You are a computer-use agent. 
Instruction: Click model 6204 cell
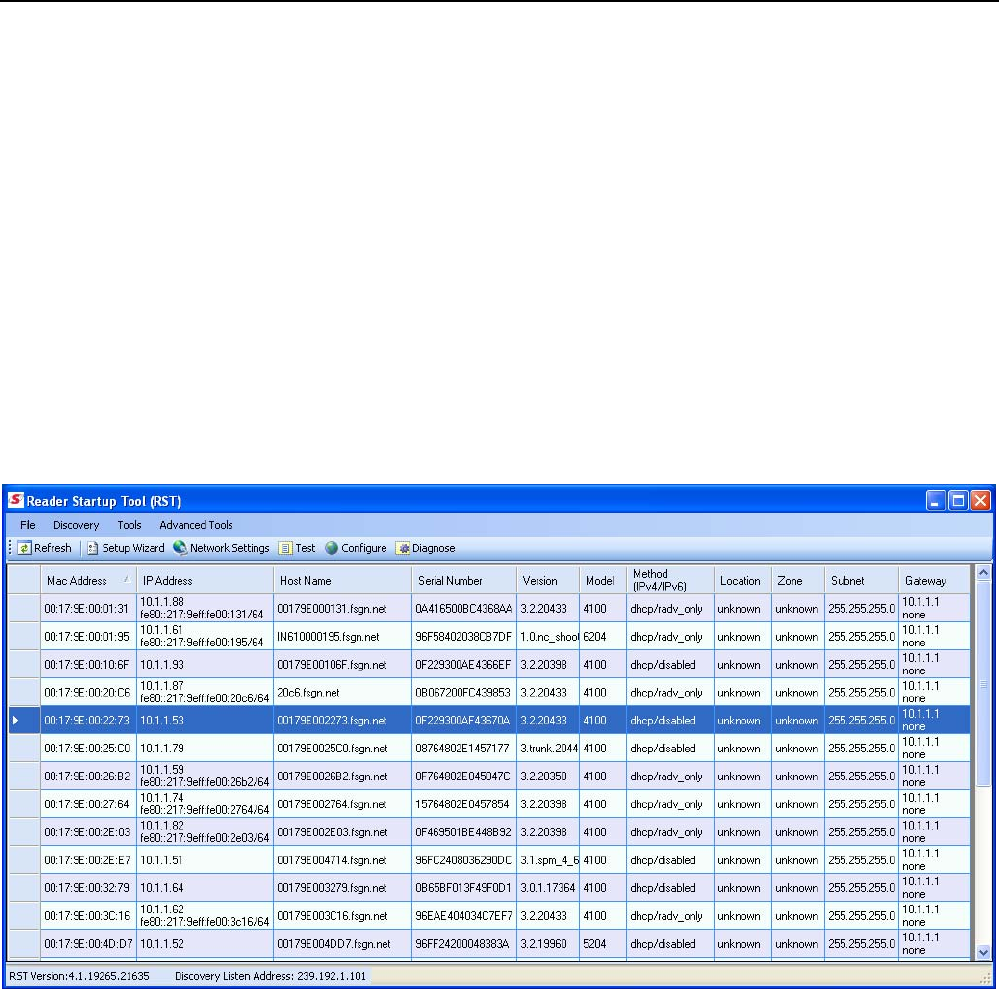coord(603,637)
